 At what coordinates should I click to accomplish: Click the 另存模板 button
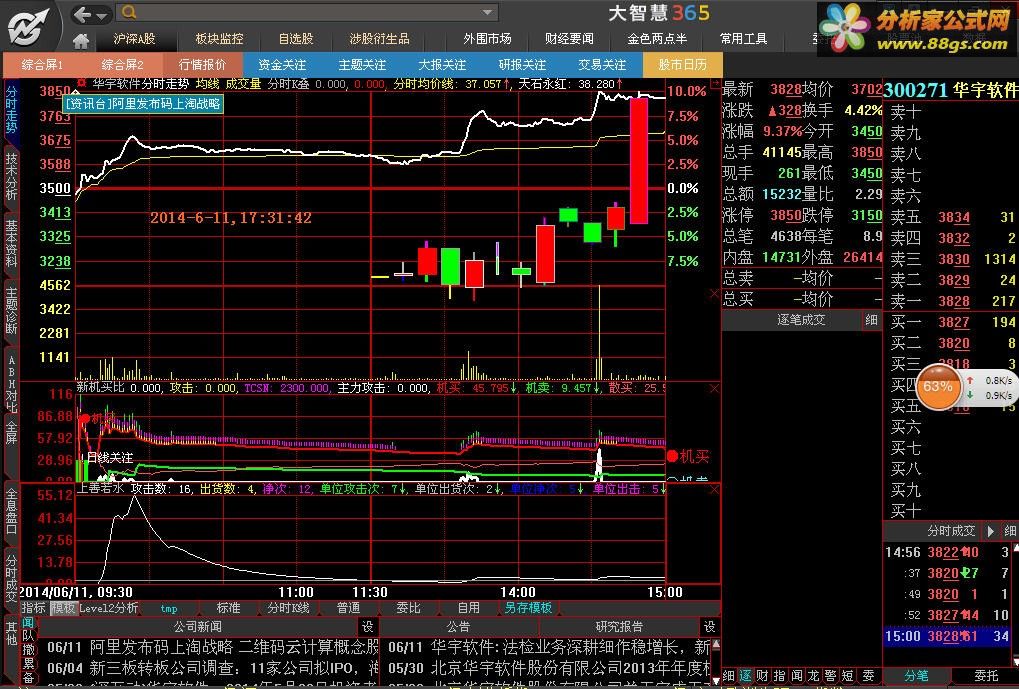(x=528, y=608)
